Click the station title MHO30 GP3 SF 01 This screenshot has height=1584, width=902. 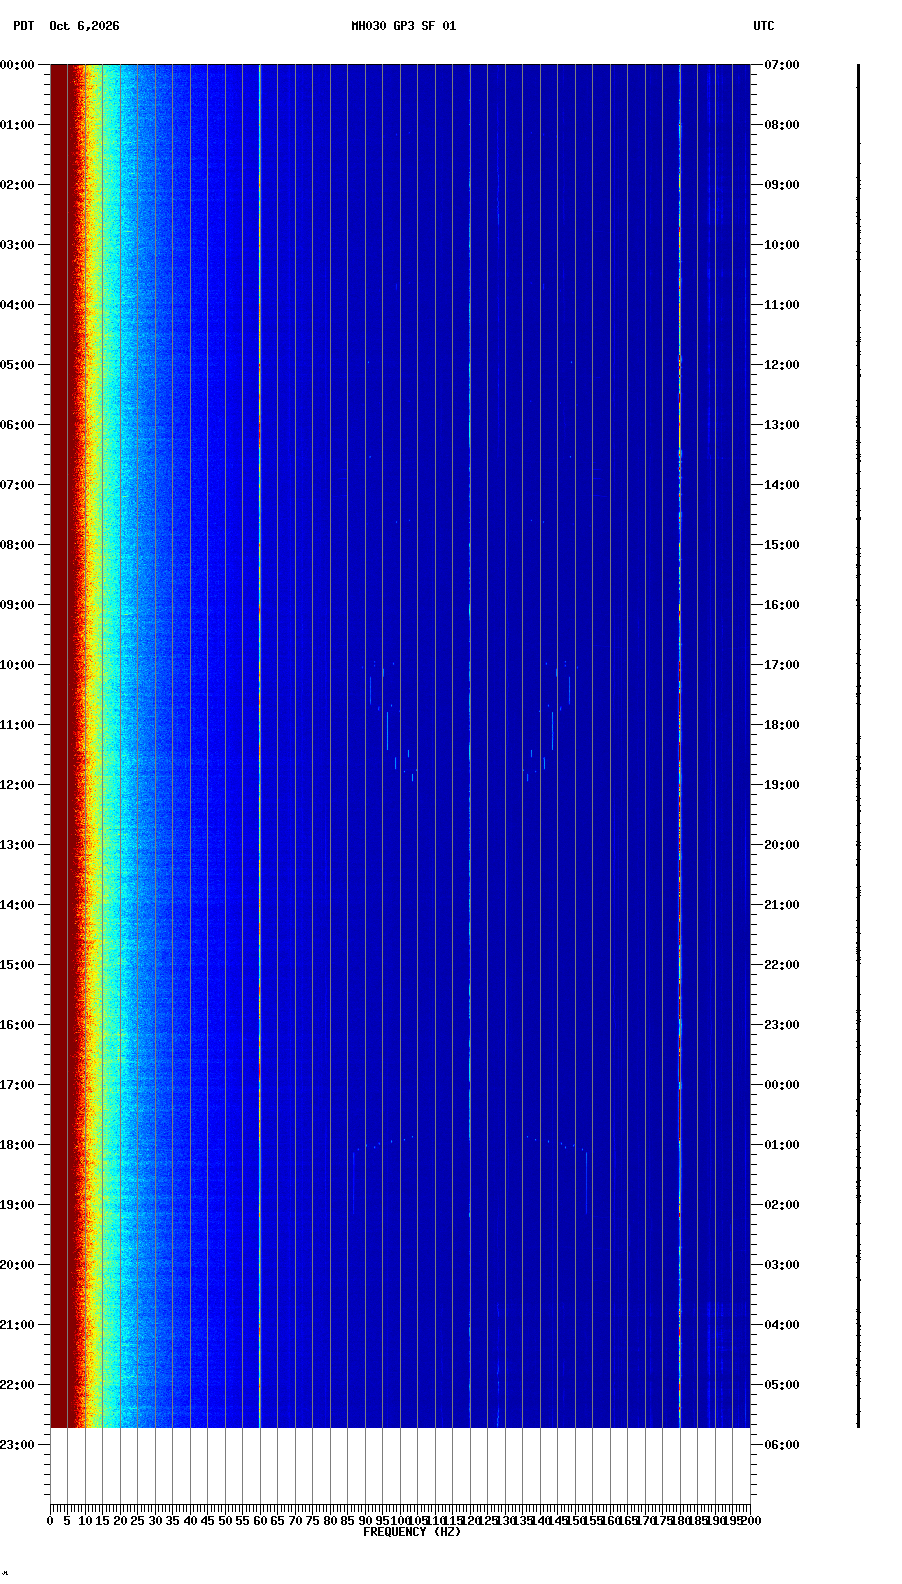pyautogui.click(x=403, y=26)
